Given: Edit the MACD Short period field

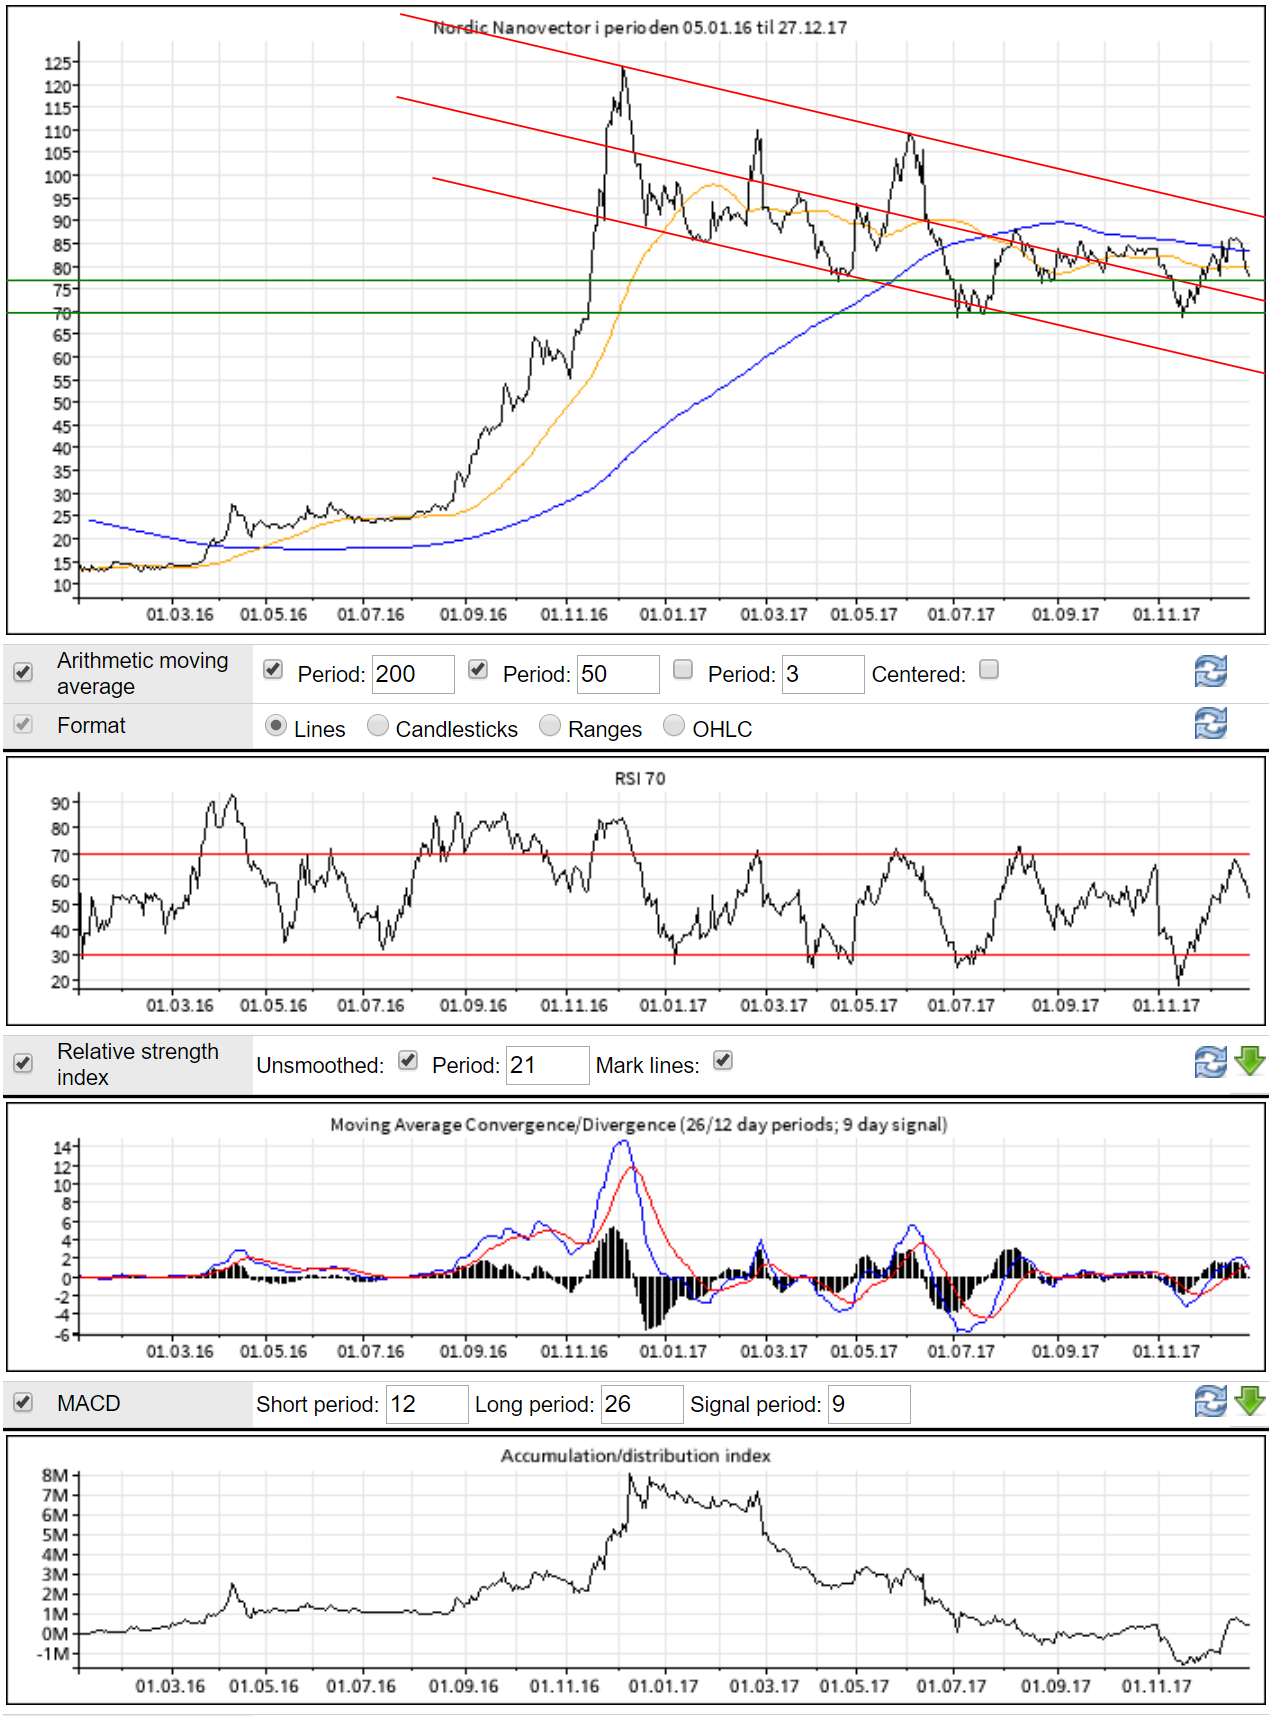Looking at the screenshot, I should tap(427, 1404).
